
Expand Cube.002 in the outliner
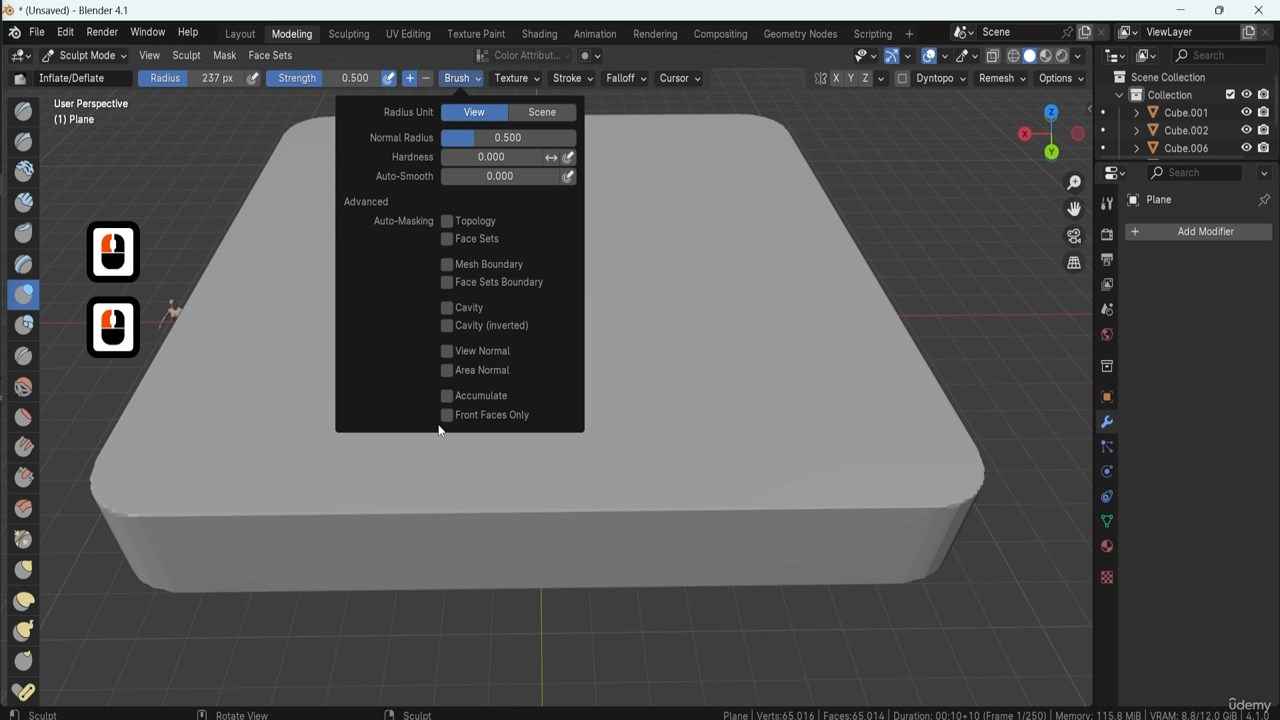coord(1137,131)
